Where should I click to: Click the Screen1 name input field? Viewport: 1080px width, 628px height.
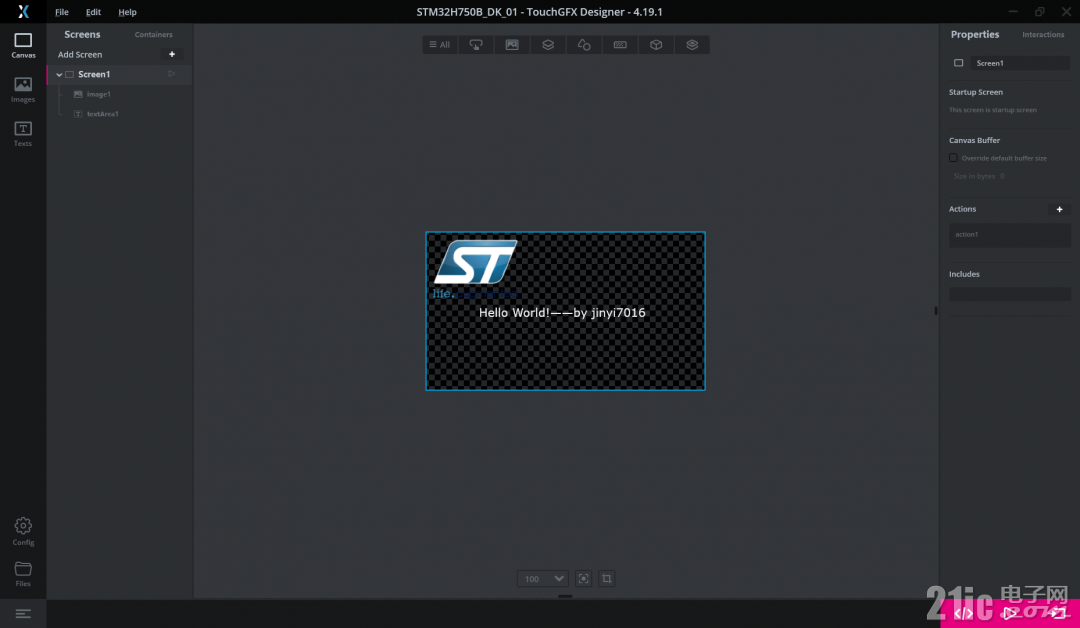1020,63
